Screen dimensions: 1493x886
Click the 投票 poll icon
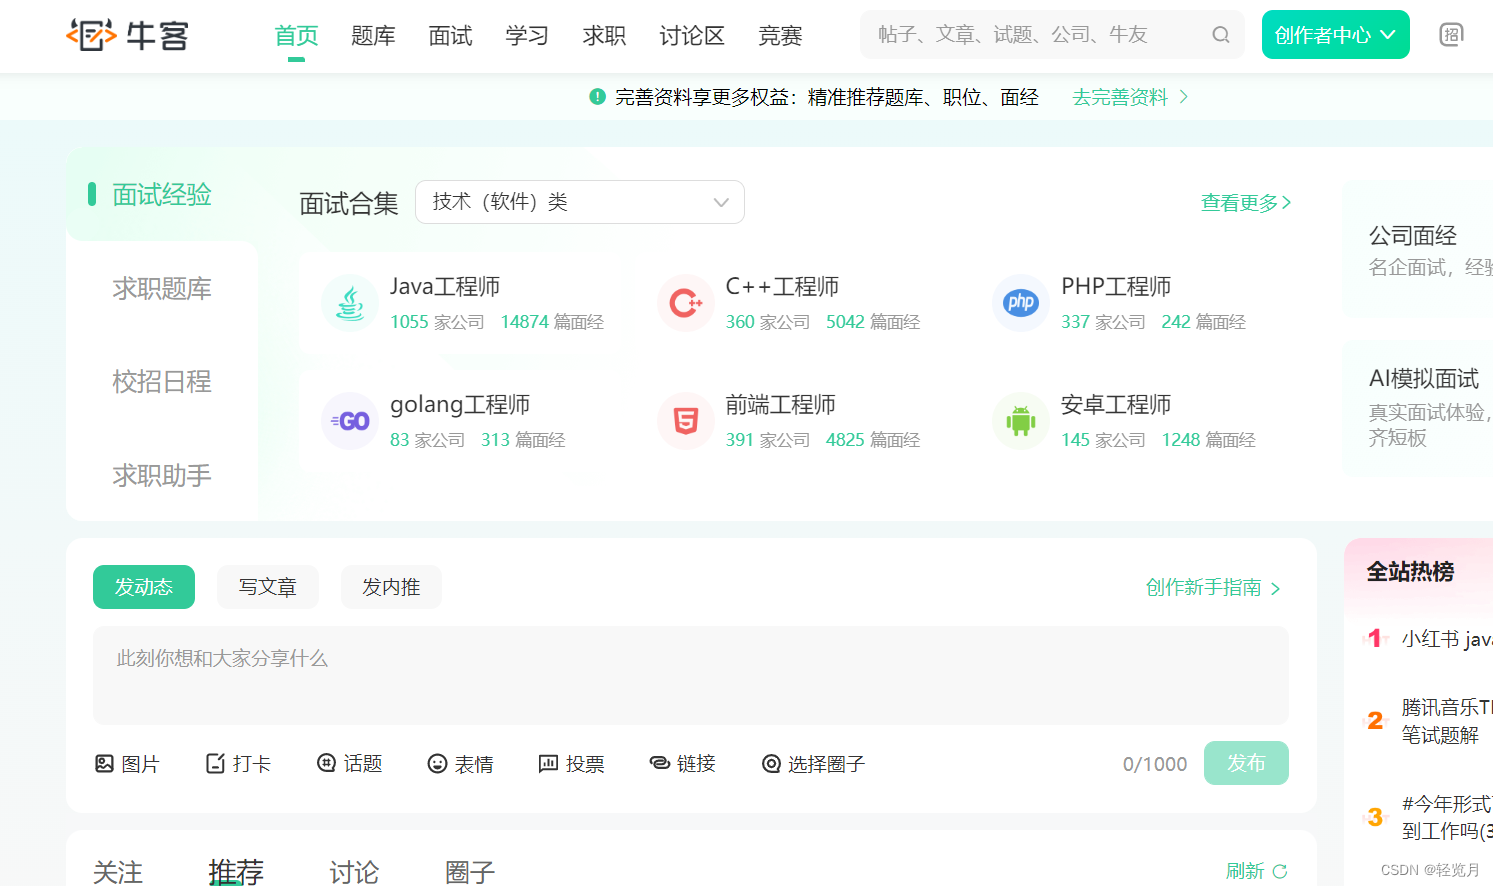tap(548, 764)
